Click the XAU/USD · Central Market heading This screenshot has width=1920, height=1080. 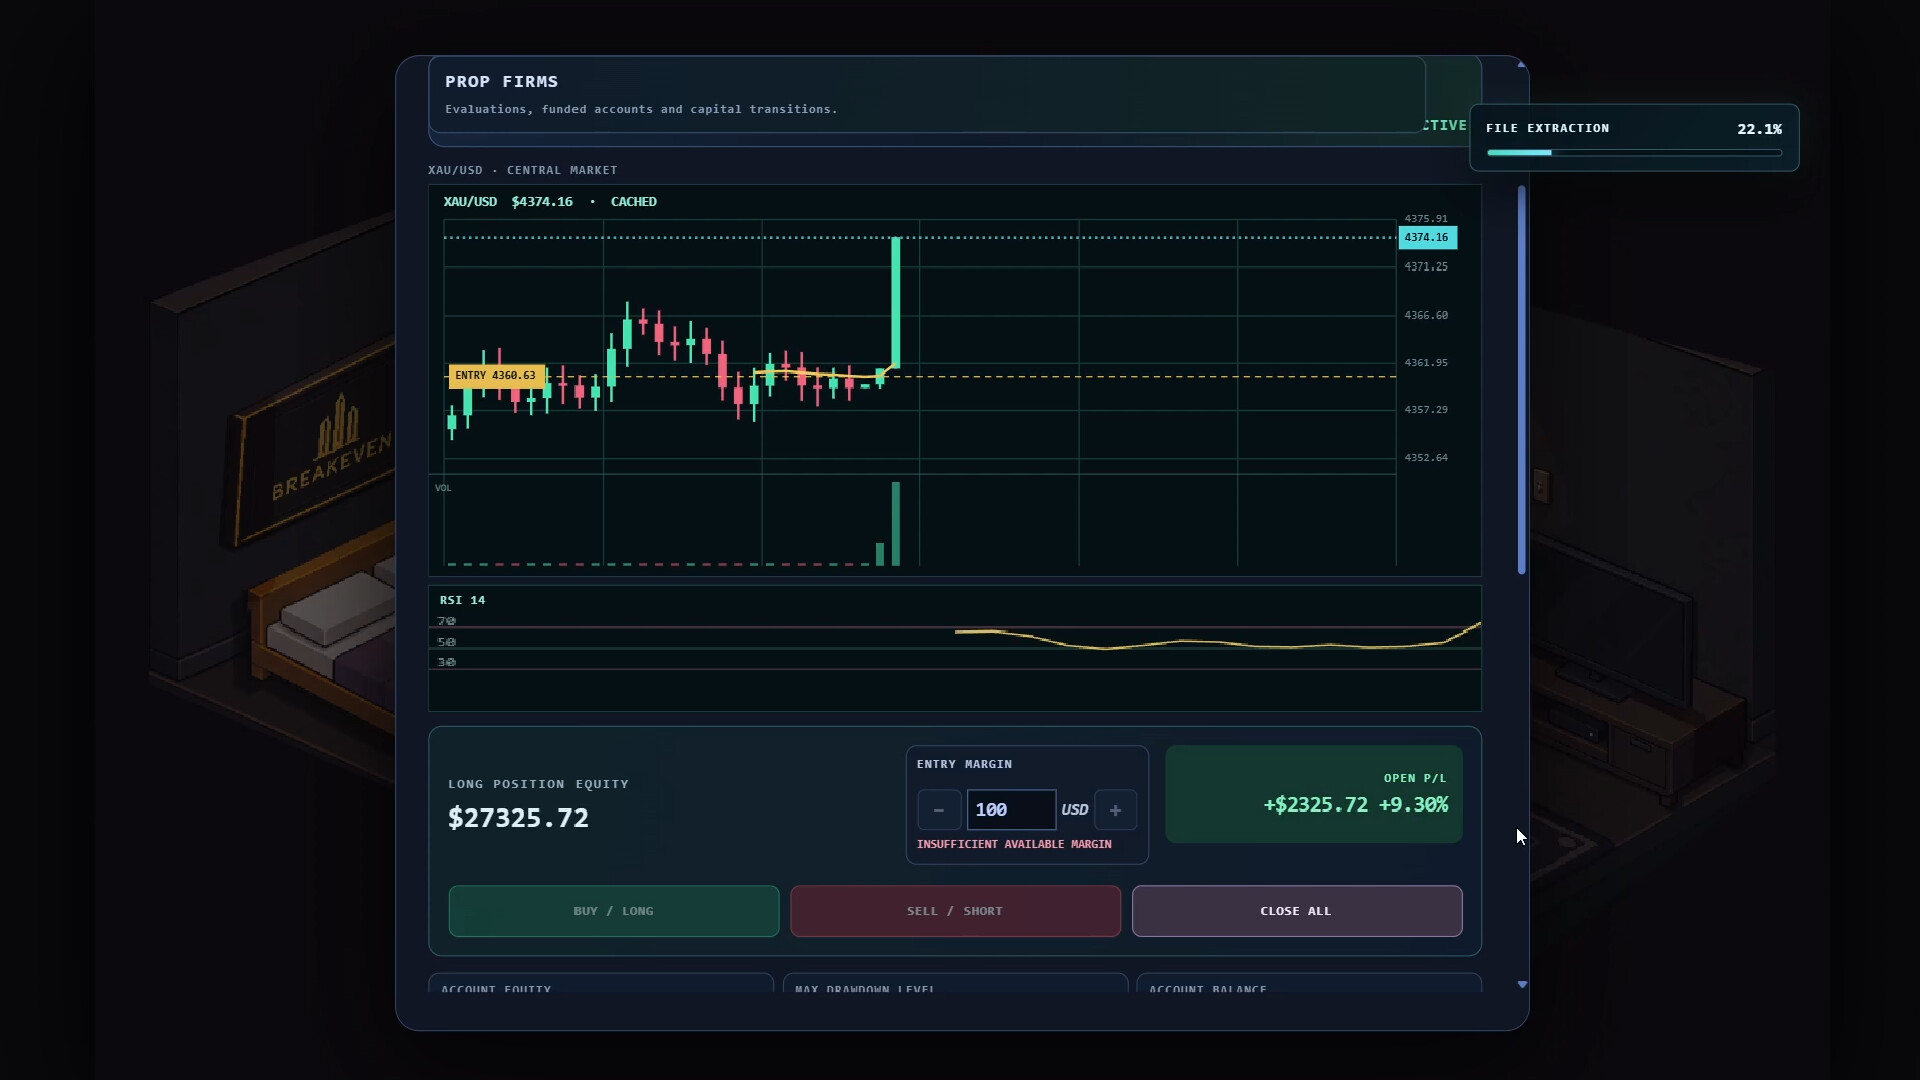pyautogui.click(x=523, y=170)
